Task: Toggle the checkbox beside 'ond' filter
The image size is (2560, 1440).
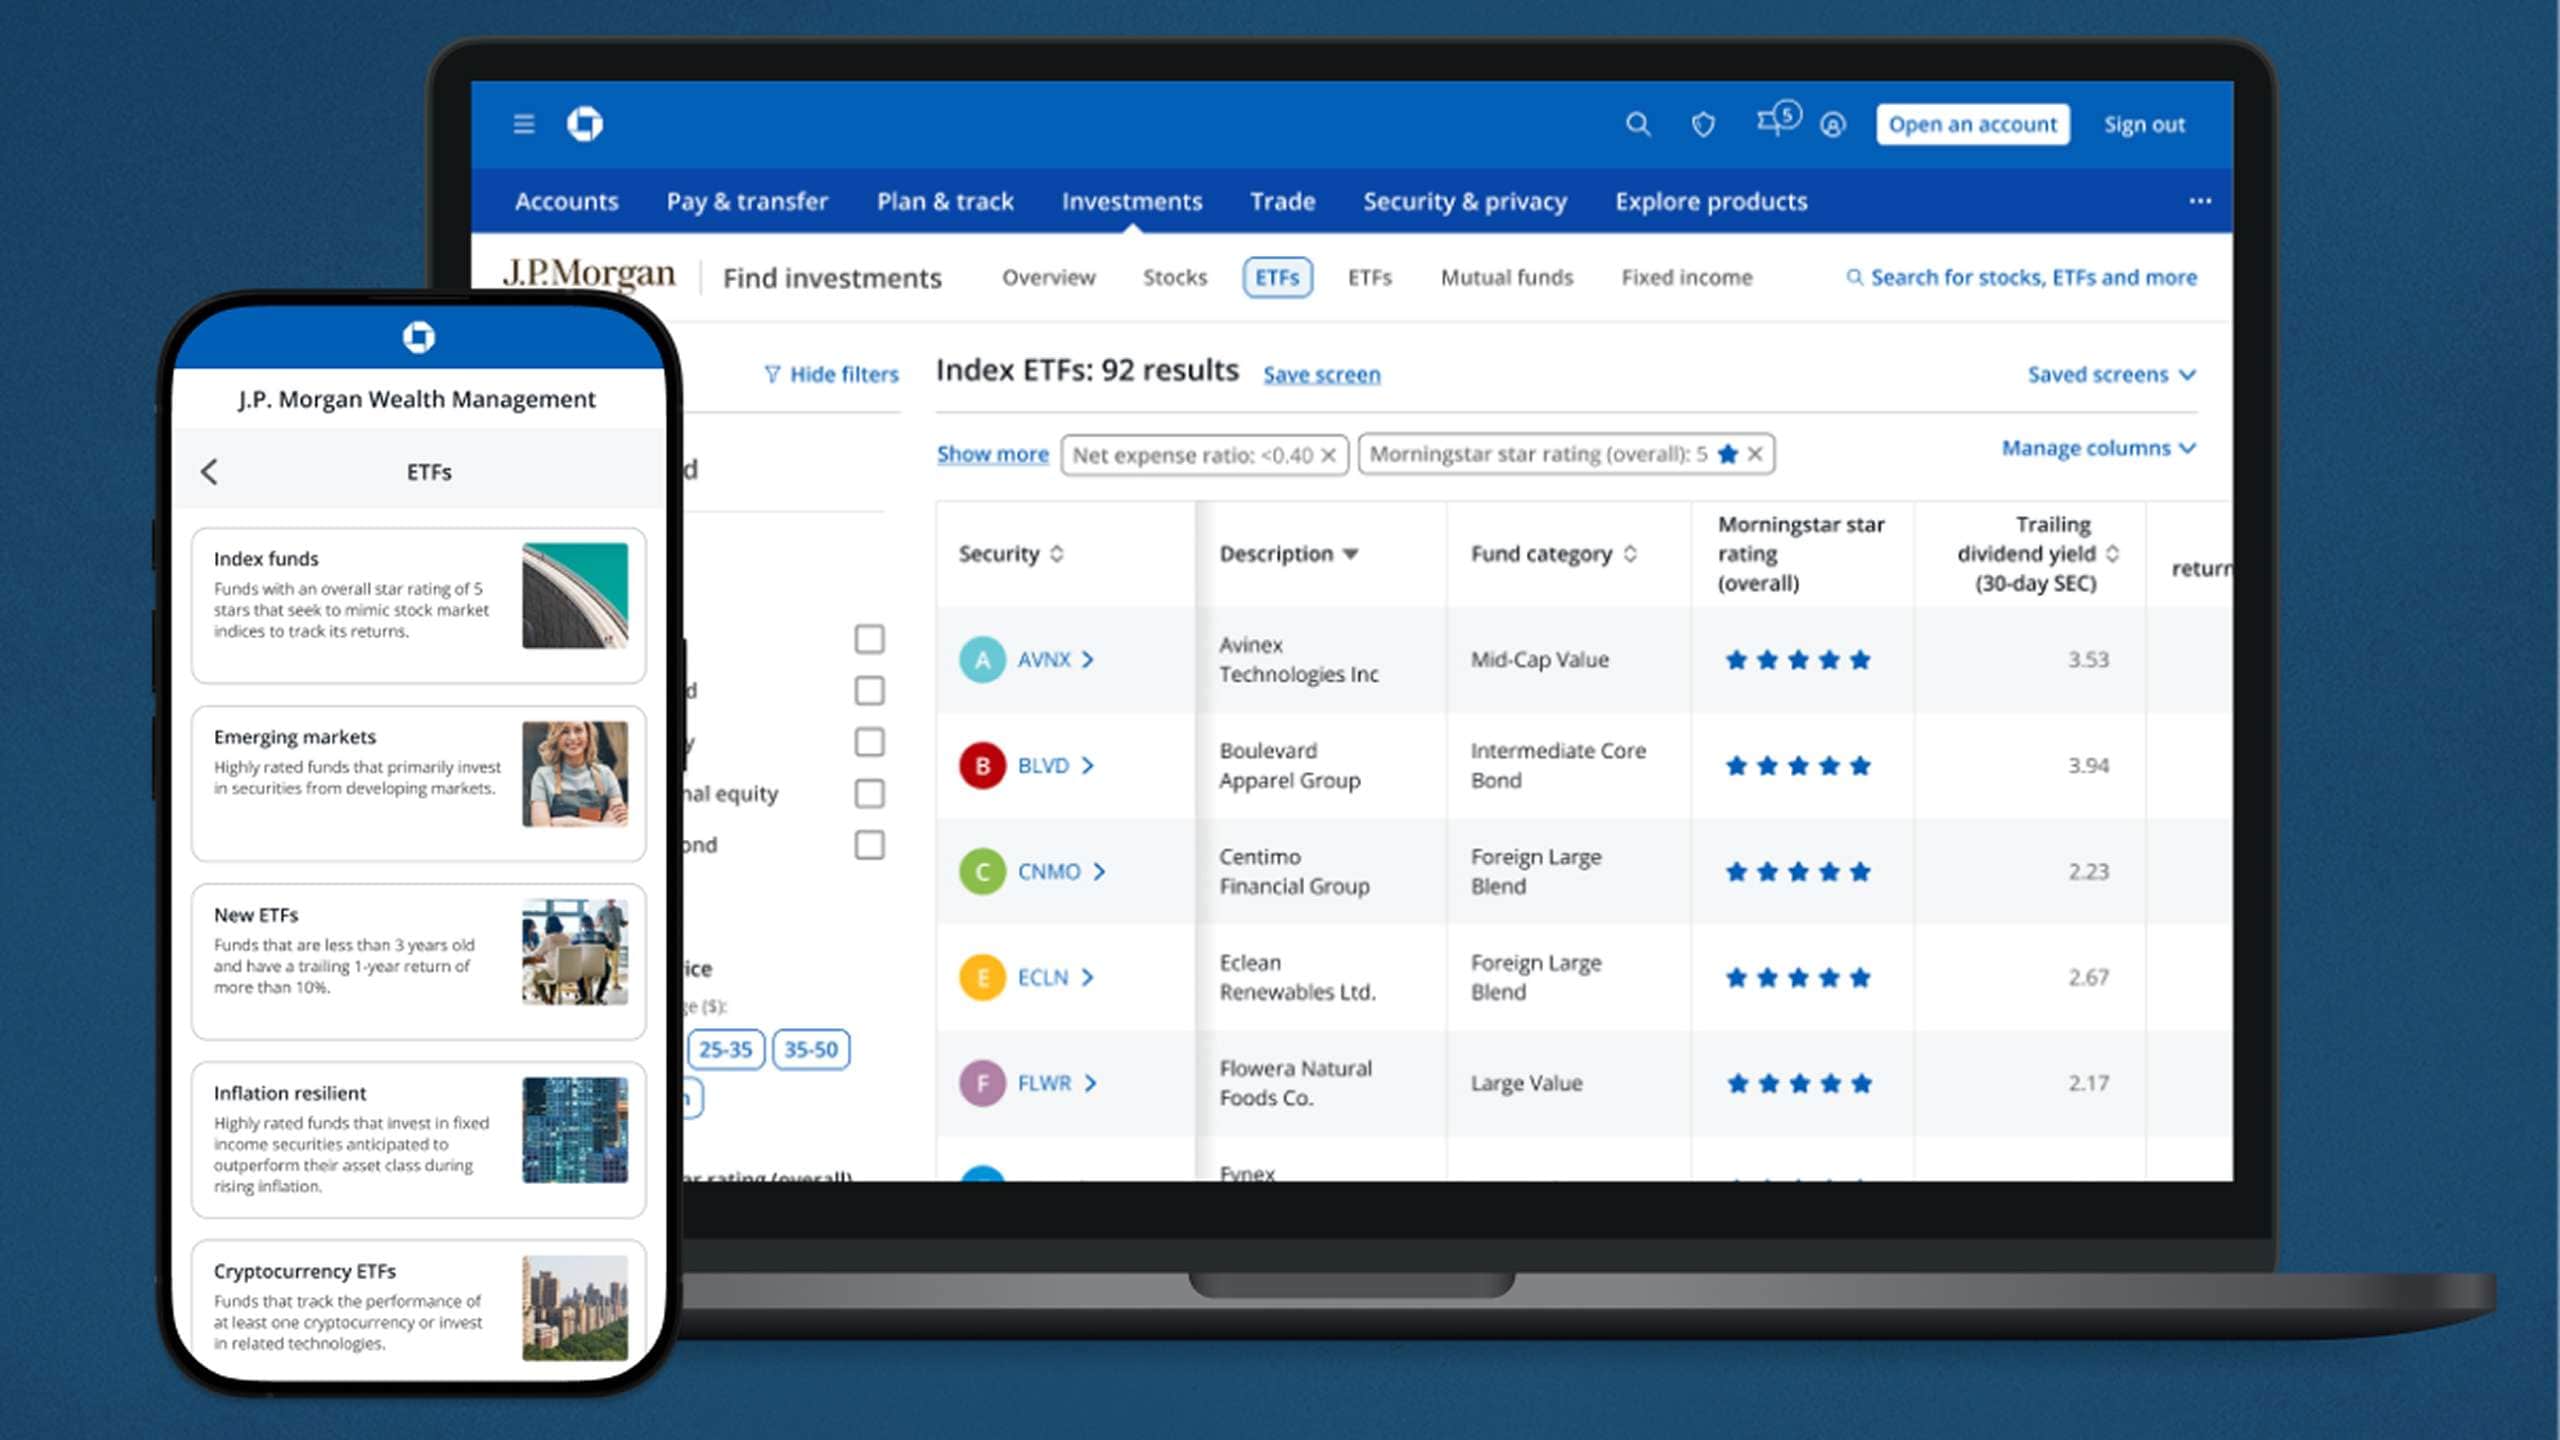Action: 869,845
